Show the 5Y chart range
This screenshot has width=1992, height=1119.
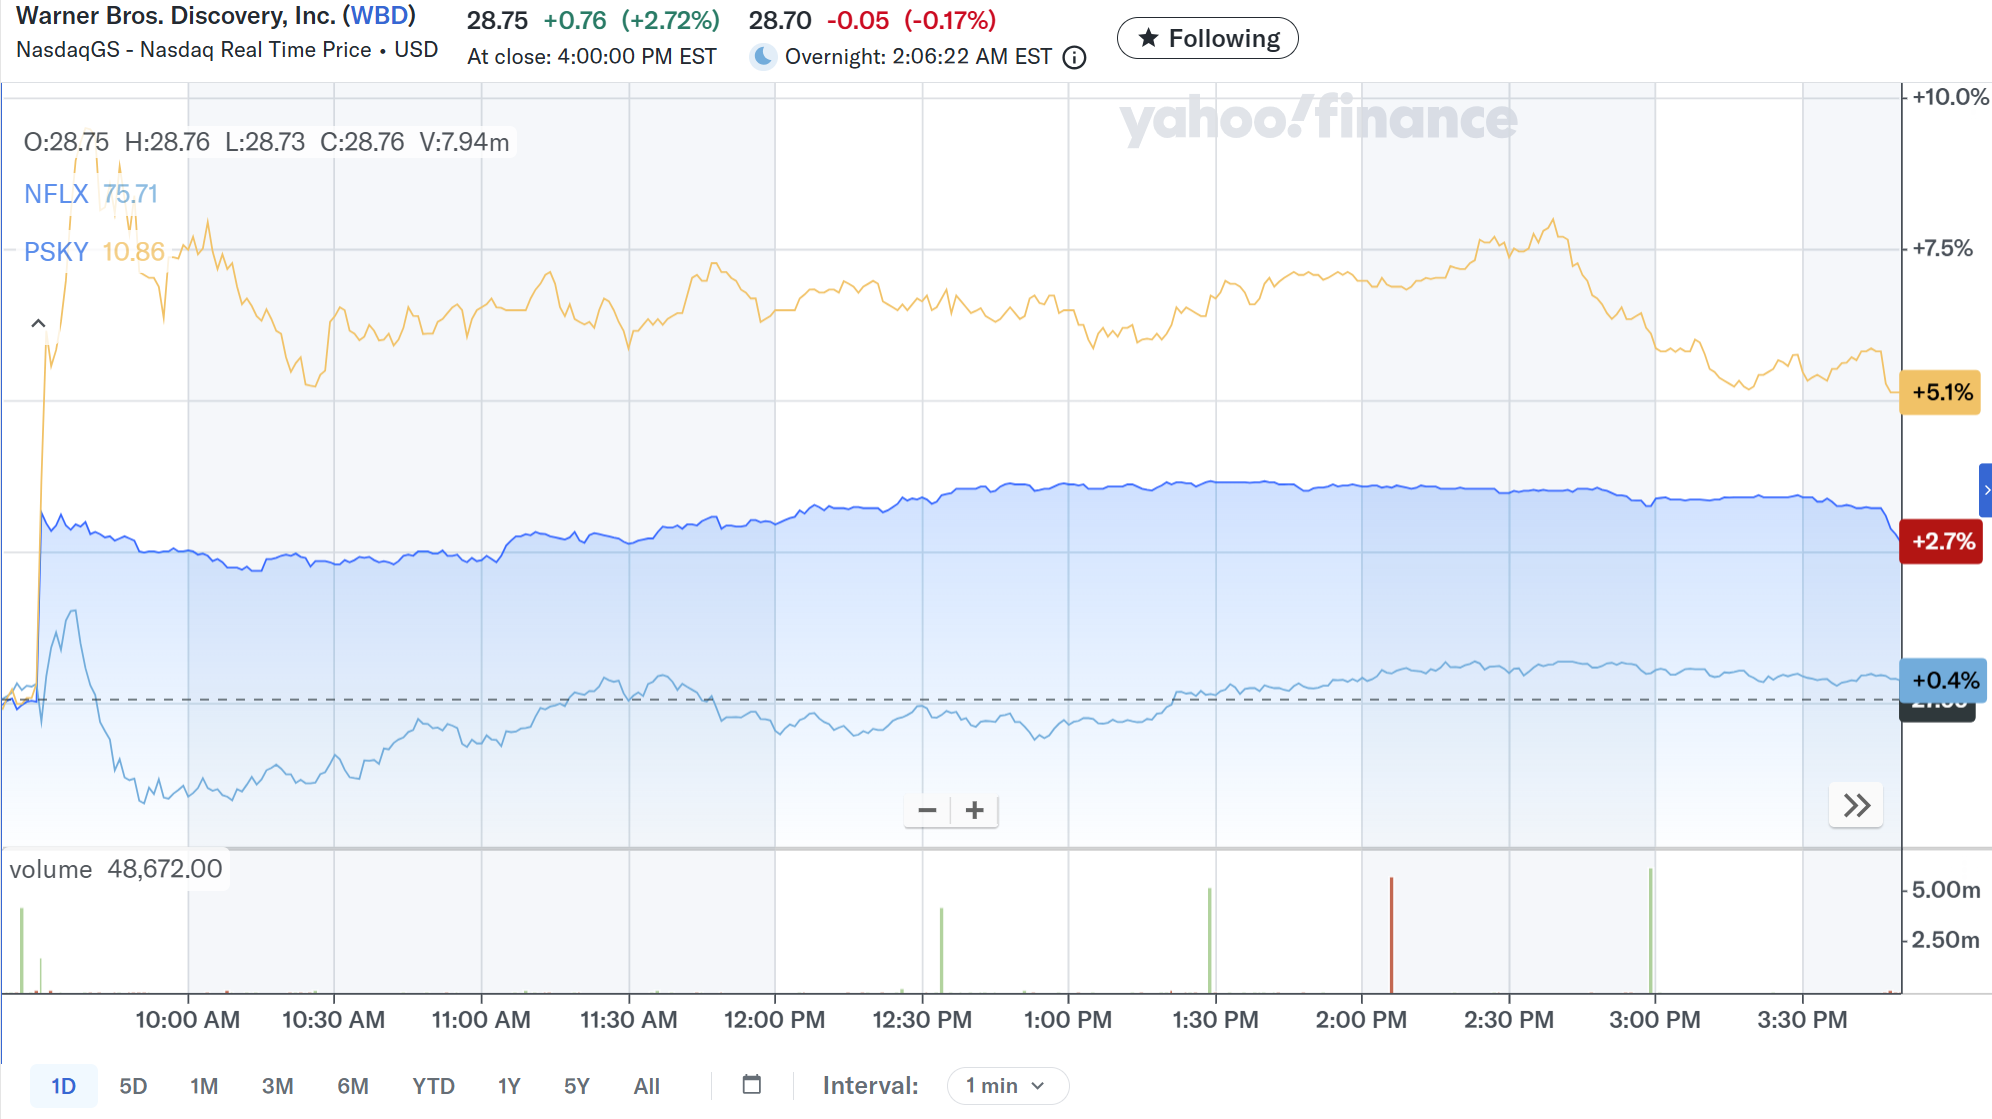[576, 1086]
